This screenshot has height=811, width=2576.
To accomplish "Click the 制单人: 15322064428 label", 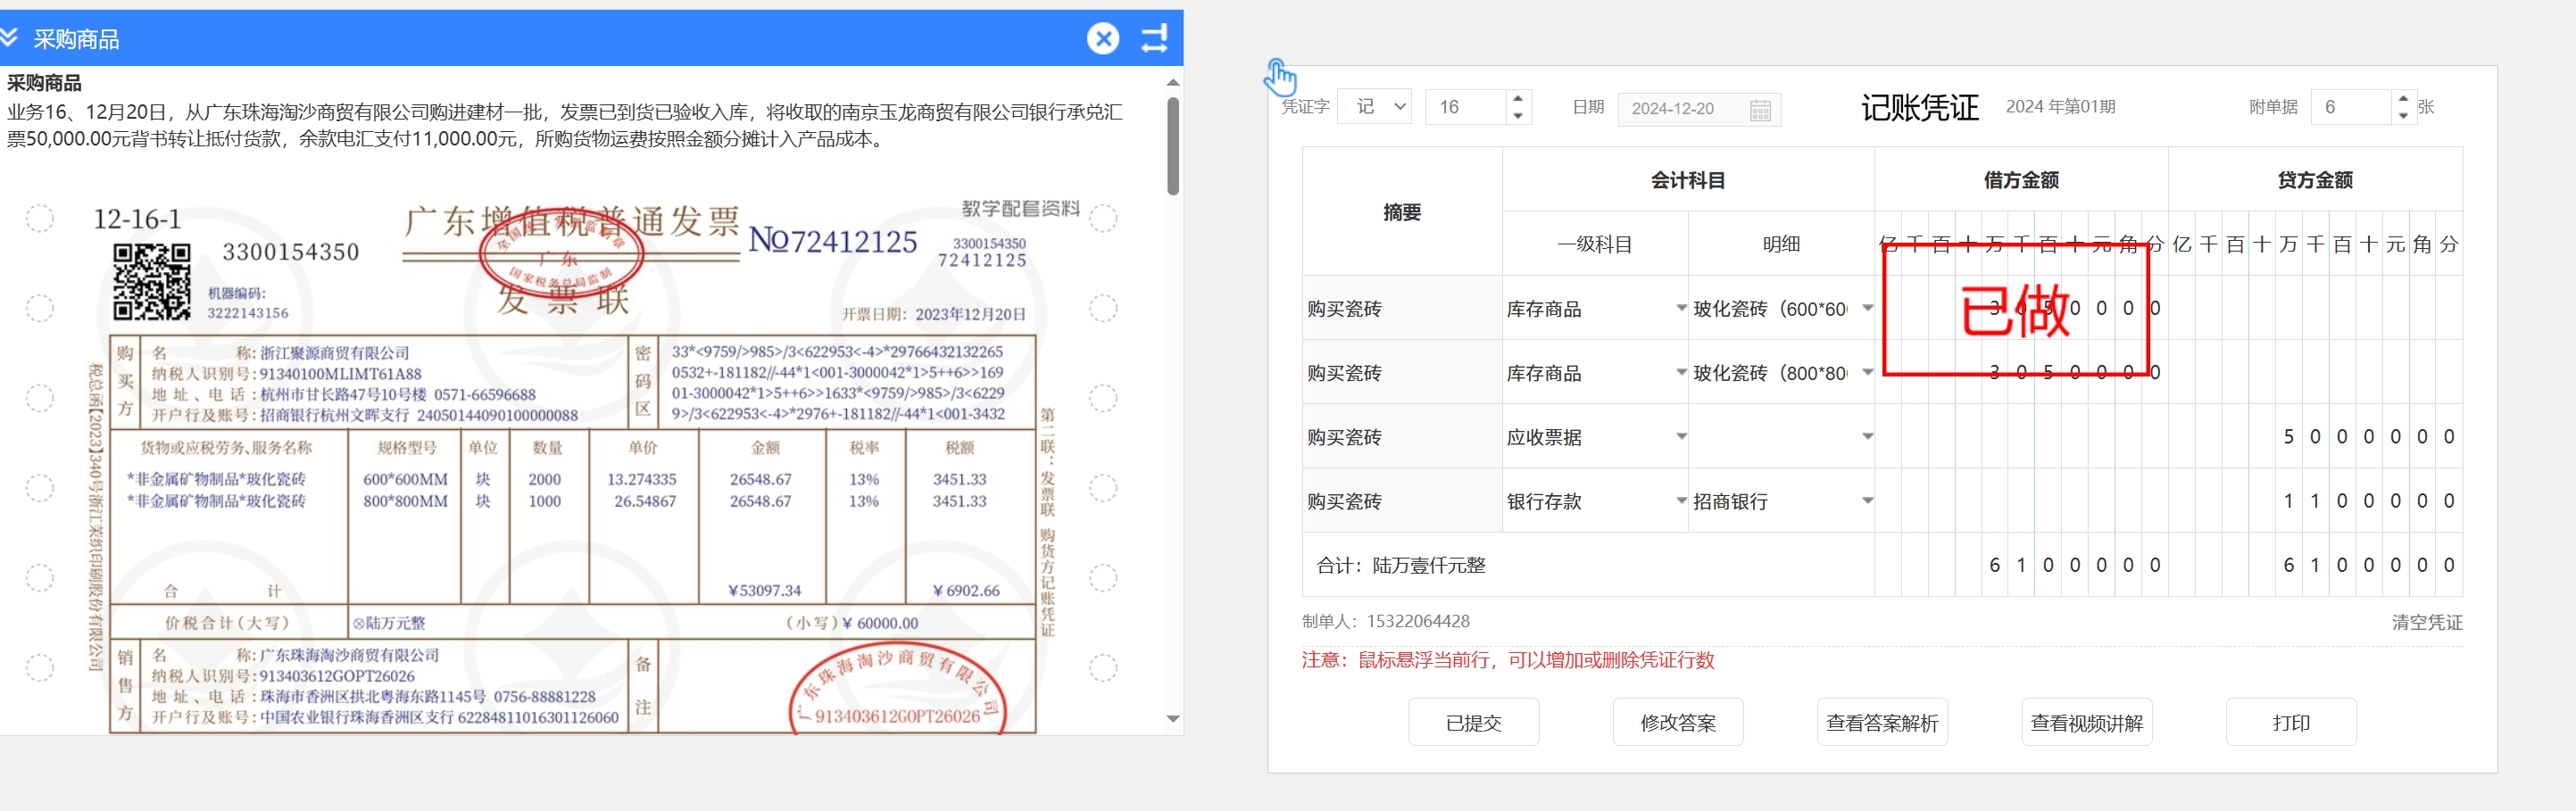I will (1385, 621).
